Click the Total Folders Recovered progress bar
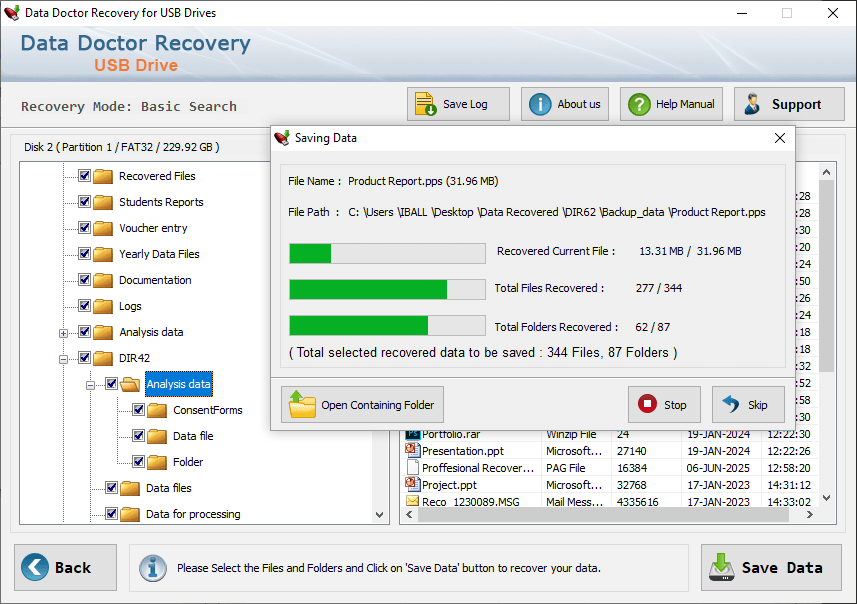Screen dimensions: 857x604 388,325
